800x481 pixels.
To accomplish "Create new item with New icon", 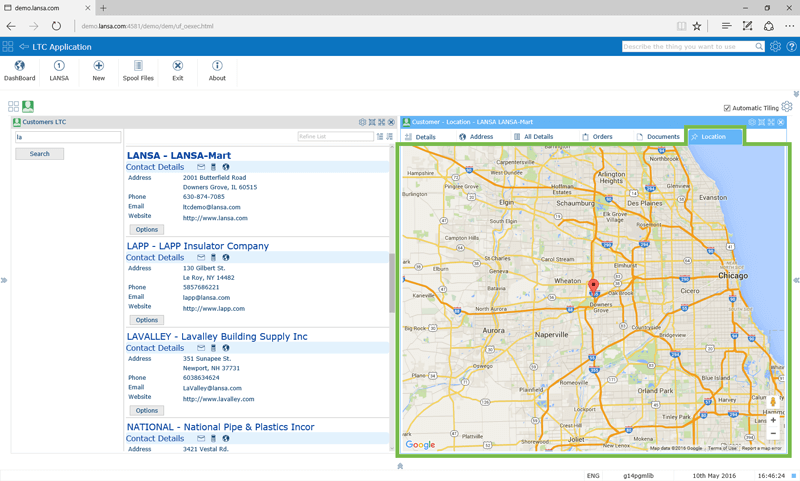I will click(x=98, y=67).
